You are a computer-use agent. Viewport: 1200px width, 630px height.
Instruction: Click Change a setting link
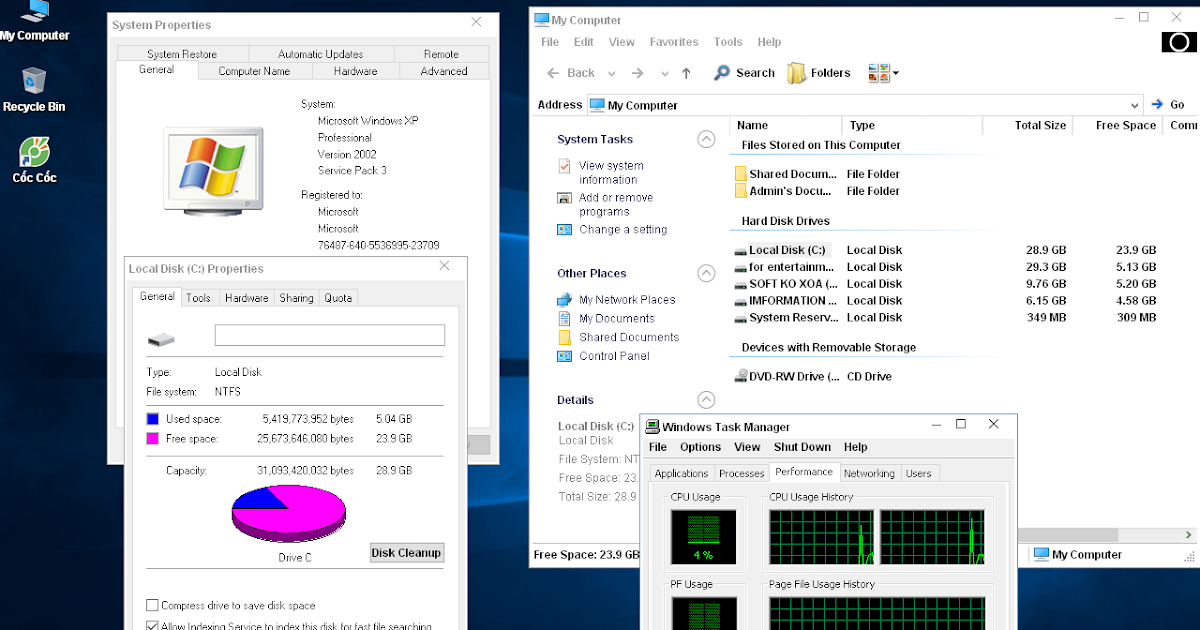pos(623,229)
